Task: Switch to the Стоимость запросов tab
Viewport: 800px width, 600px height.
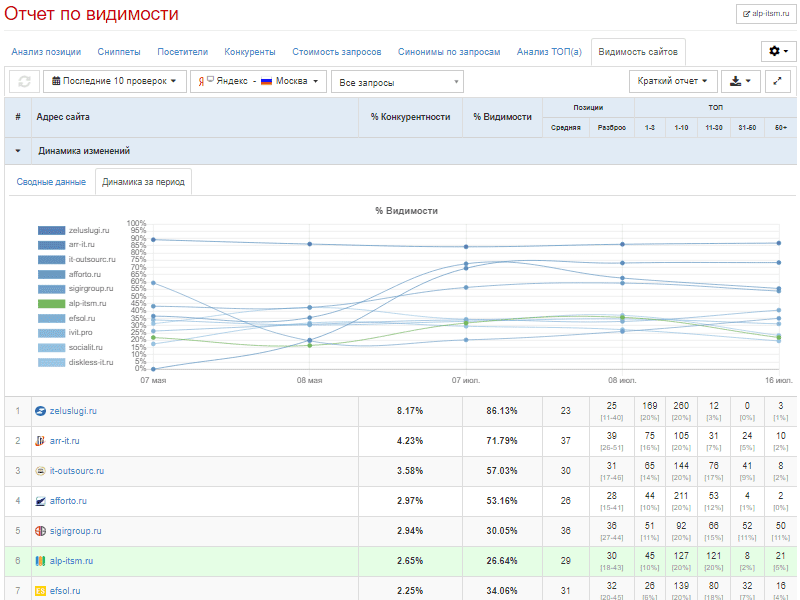Action: (337, 52)
